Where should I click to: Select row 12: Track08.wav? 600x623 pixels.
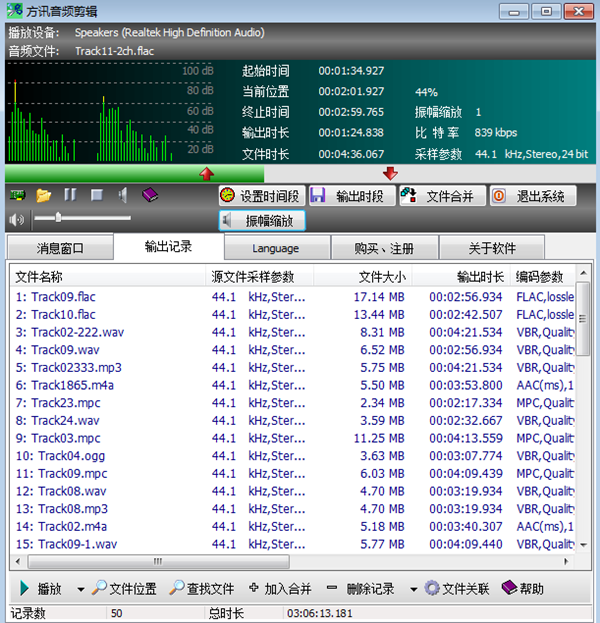(x=292, y=491)
